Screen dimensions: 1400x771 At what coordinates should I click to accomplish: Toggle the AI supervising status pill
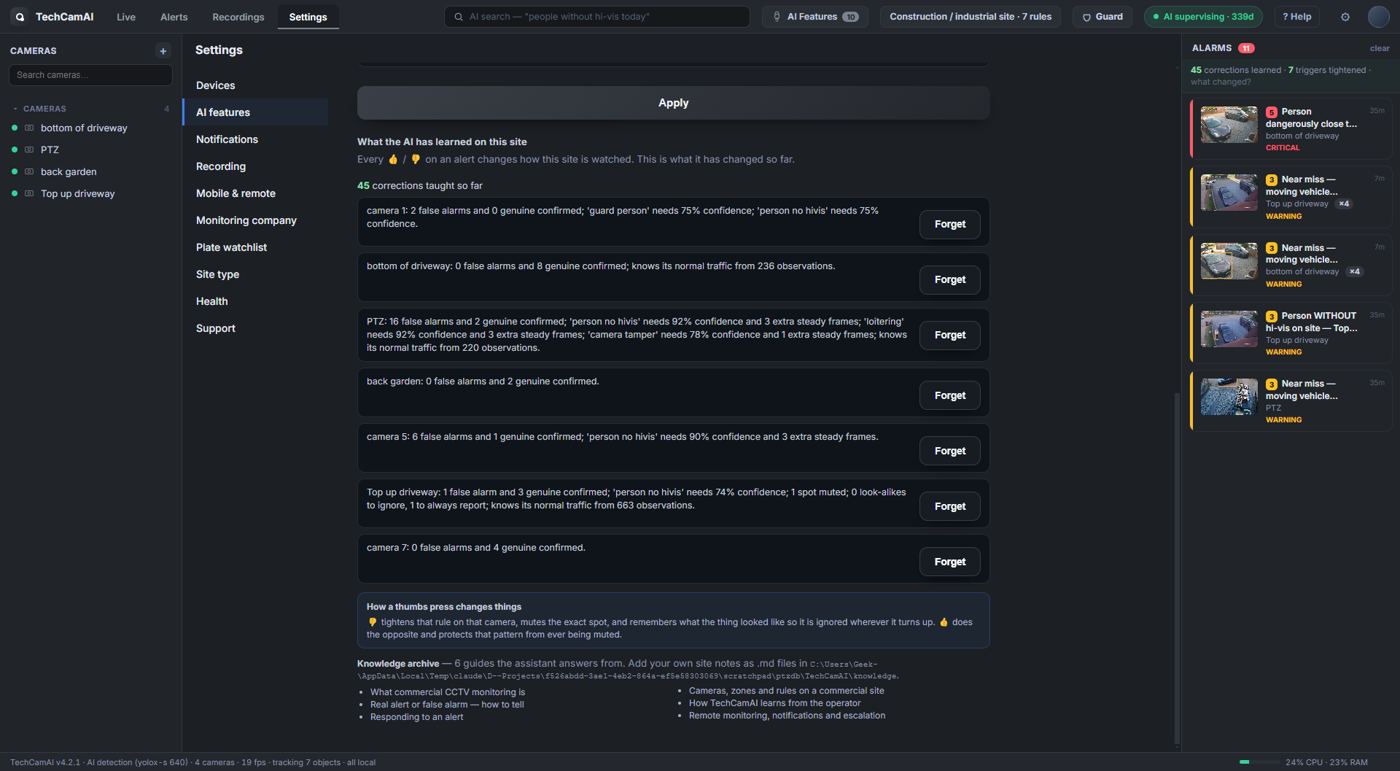tap(1203, 17)
